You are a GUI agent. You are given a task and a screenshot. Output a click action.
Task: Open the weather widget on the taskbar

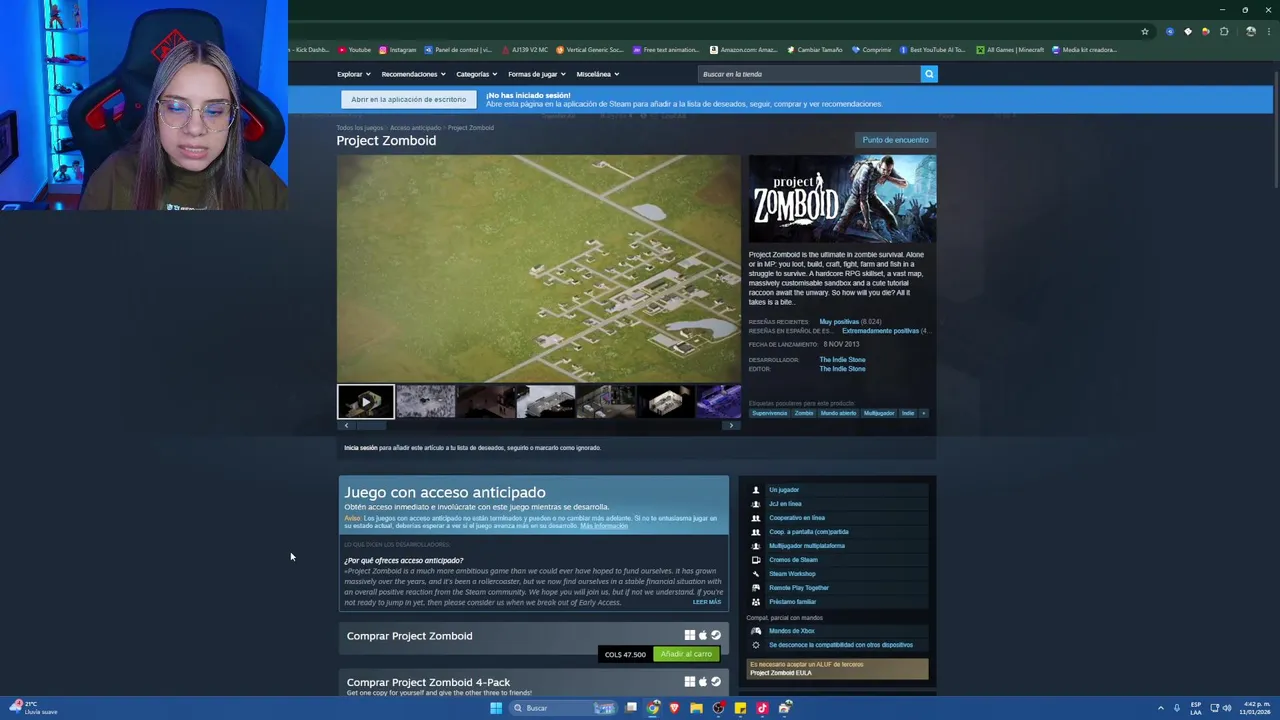pyautogui.click(x=32, y=708)
